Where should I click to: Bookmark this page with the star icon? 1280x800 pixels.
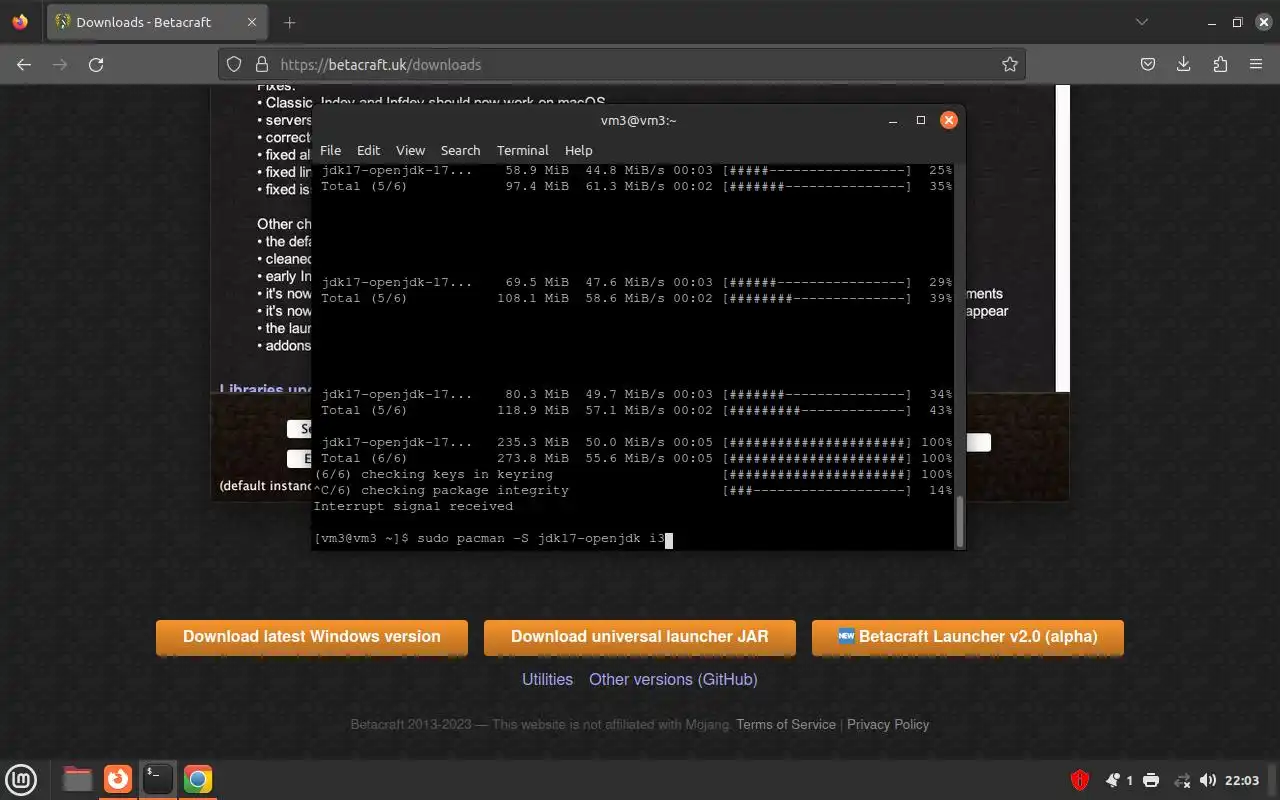click(x=1010, y=64)
